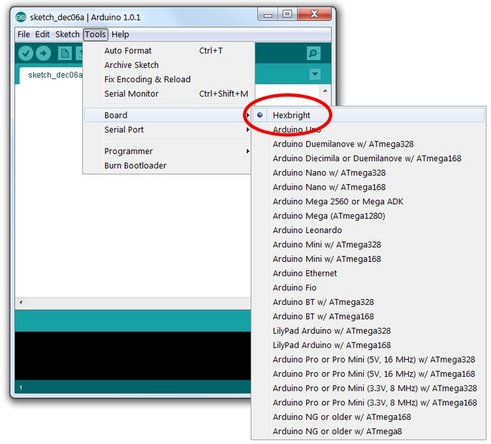Open the tab menu dropdown arrow
The image size is (491, 444).
(315, 74)
